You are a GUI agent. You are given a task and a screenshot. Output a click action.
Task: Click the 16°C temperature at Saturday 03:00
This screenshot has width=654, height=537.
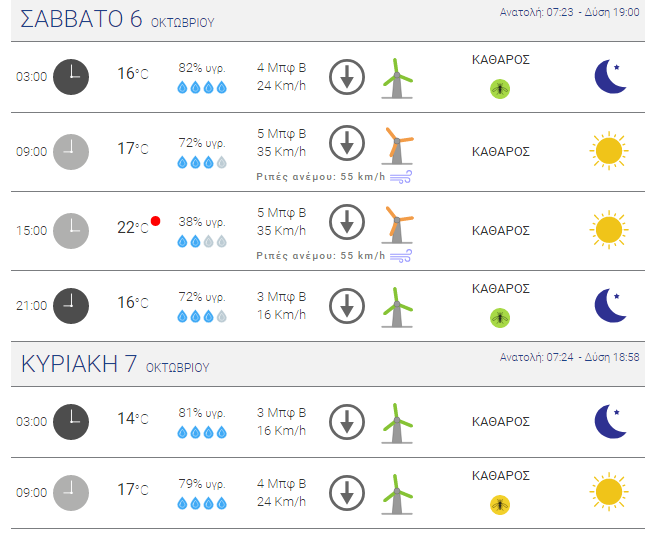coord(133,74)
